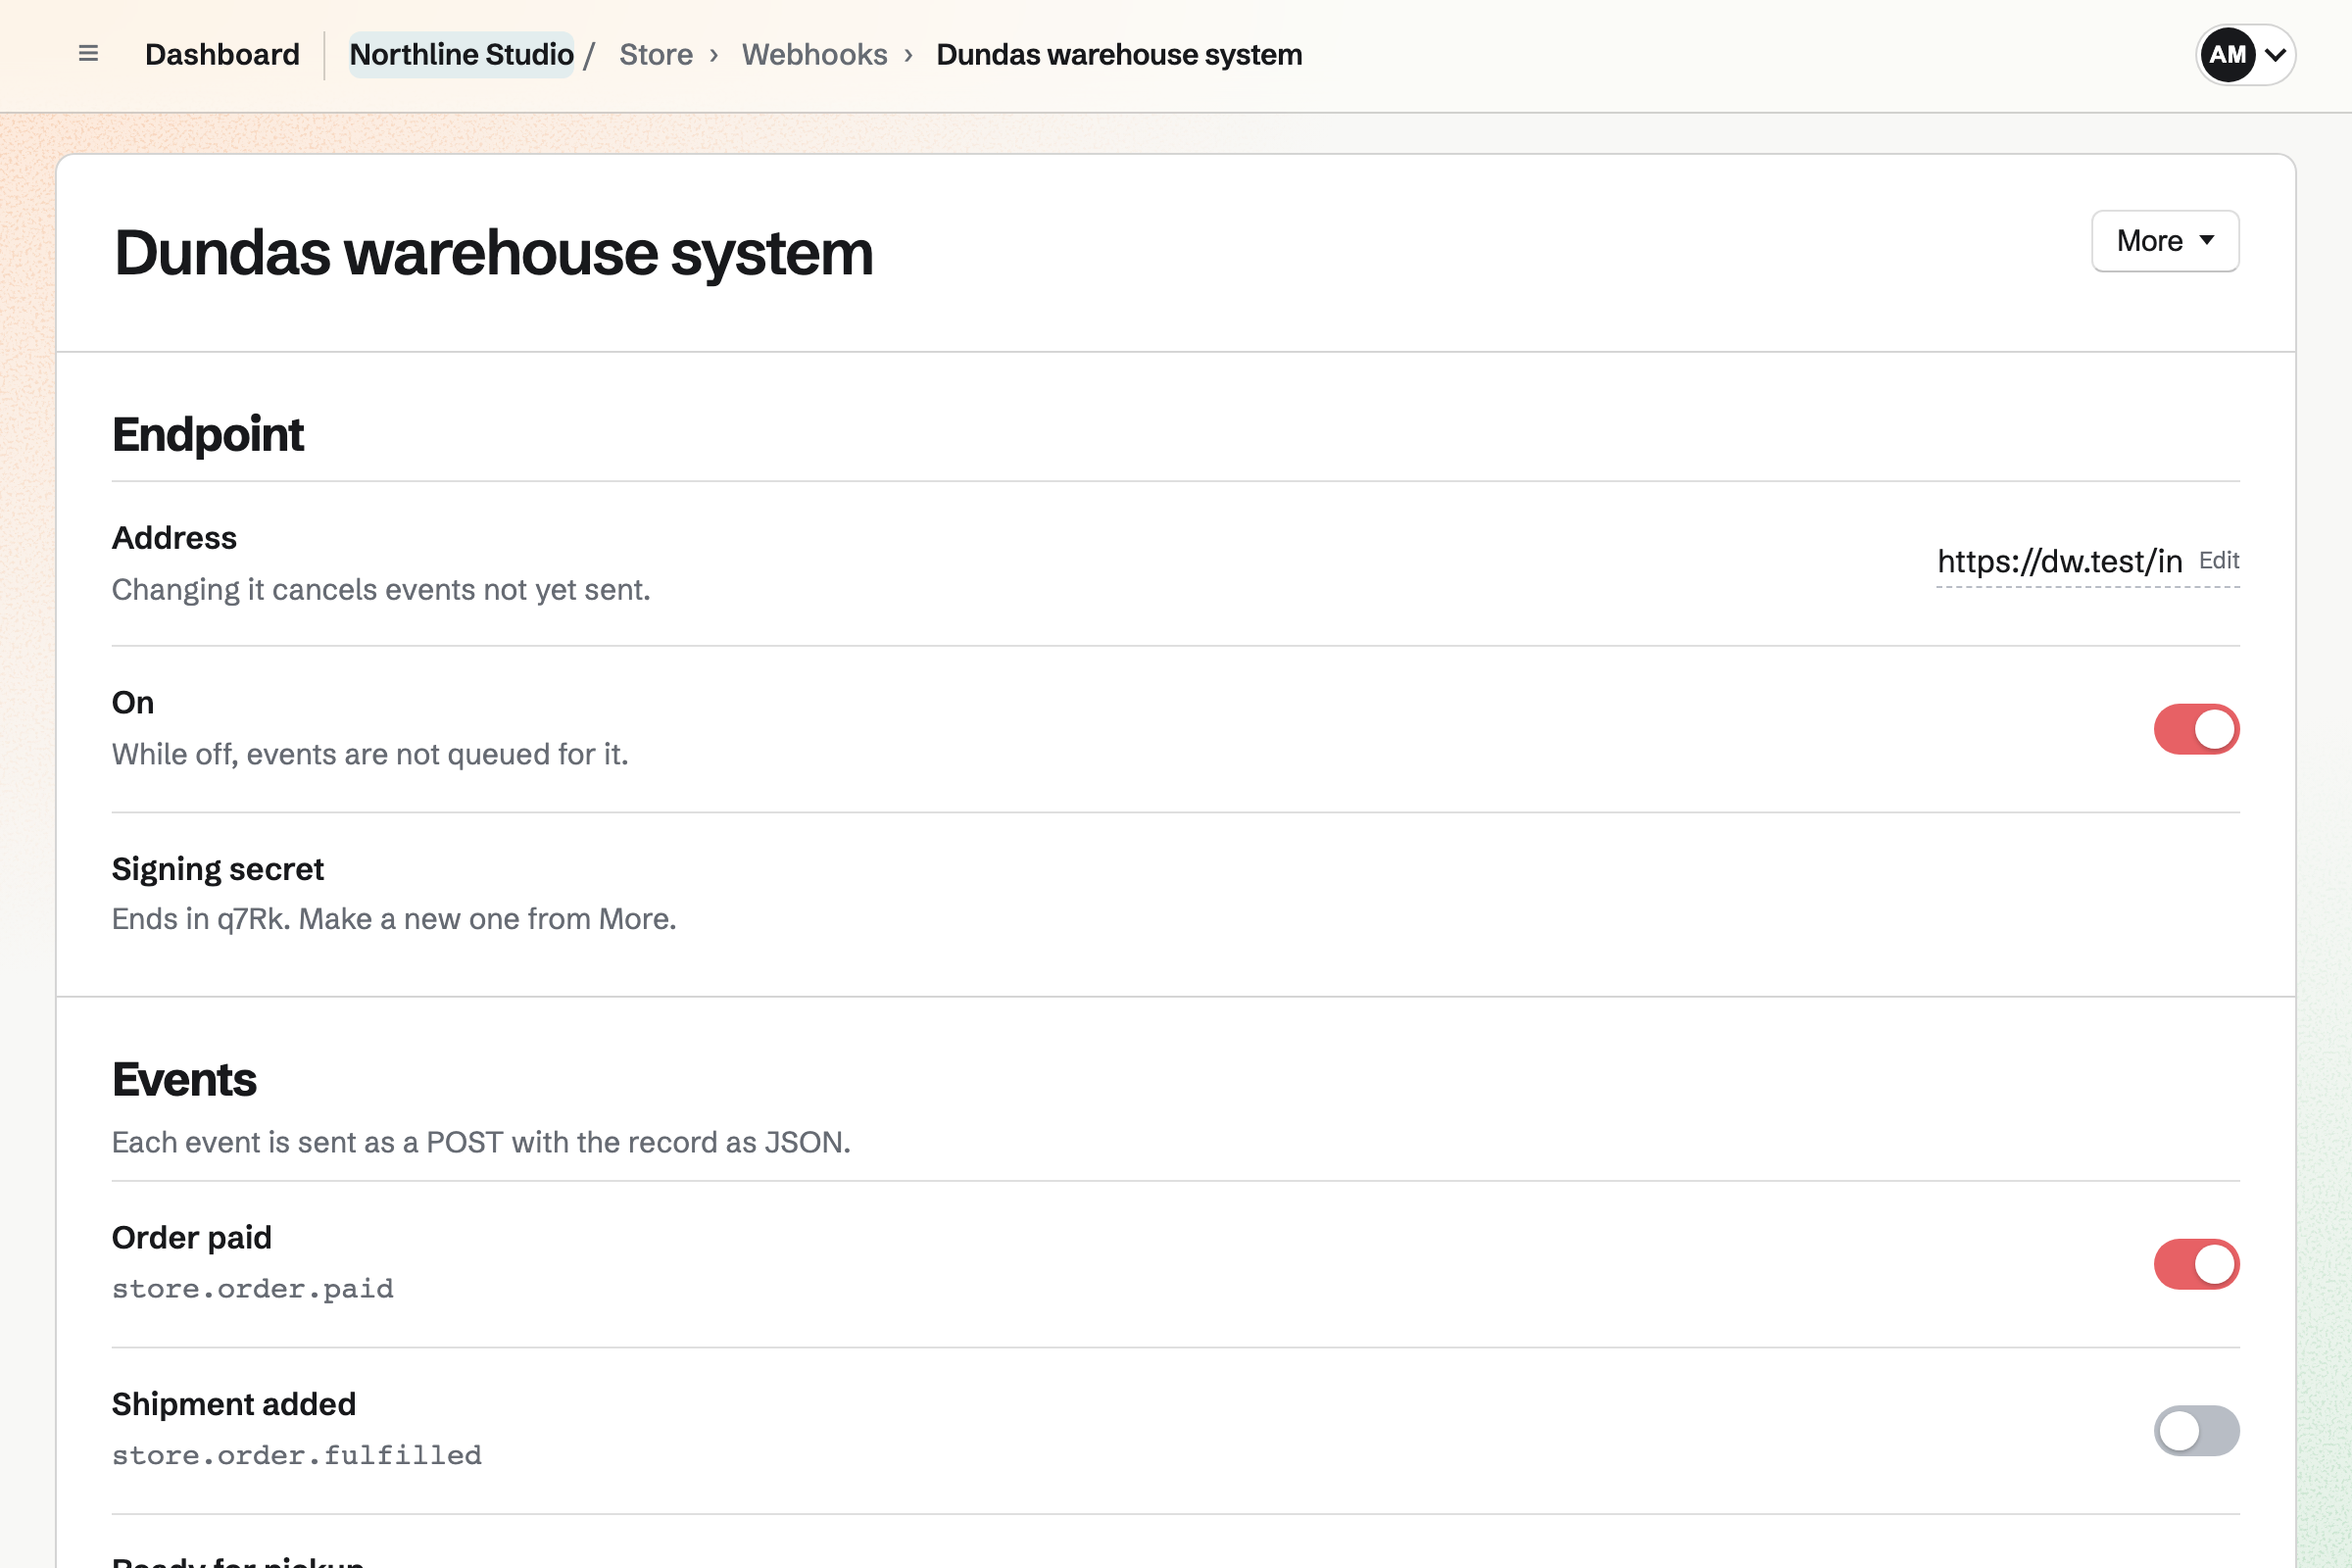Disable the Order paid event toggle
Viewport: 2352px width, 1568px height.
pyautogui.click(x=2196, y=1264)
